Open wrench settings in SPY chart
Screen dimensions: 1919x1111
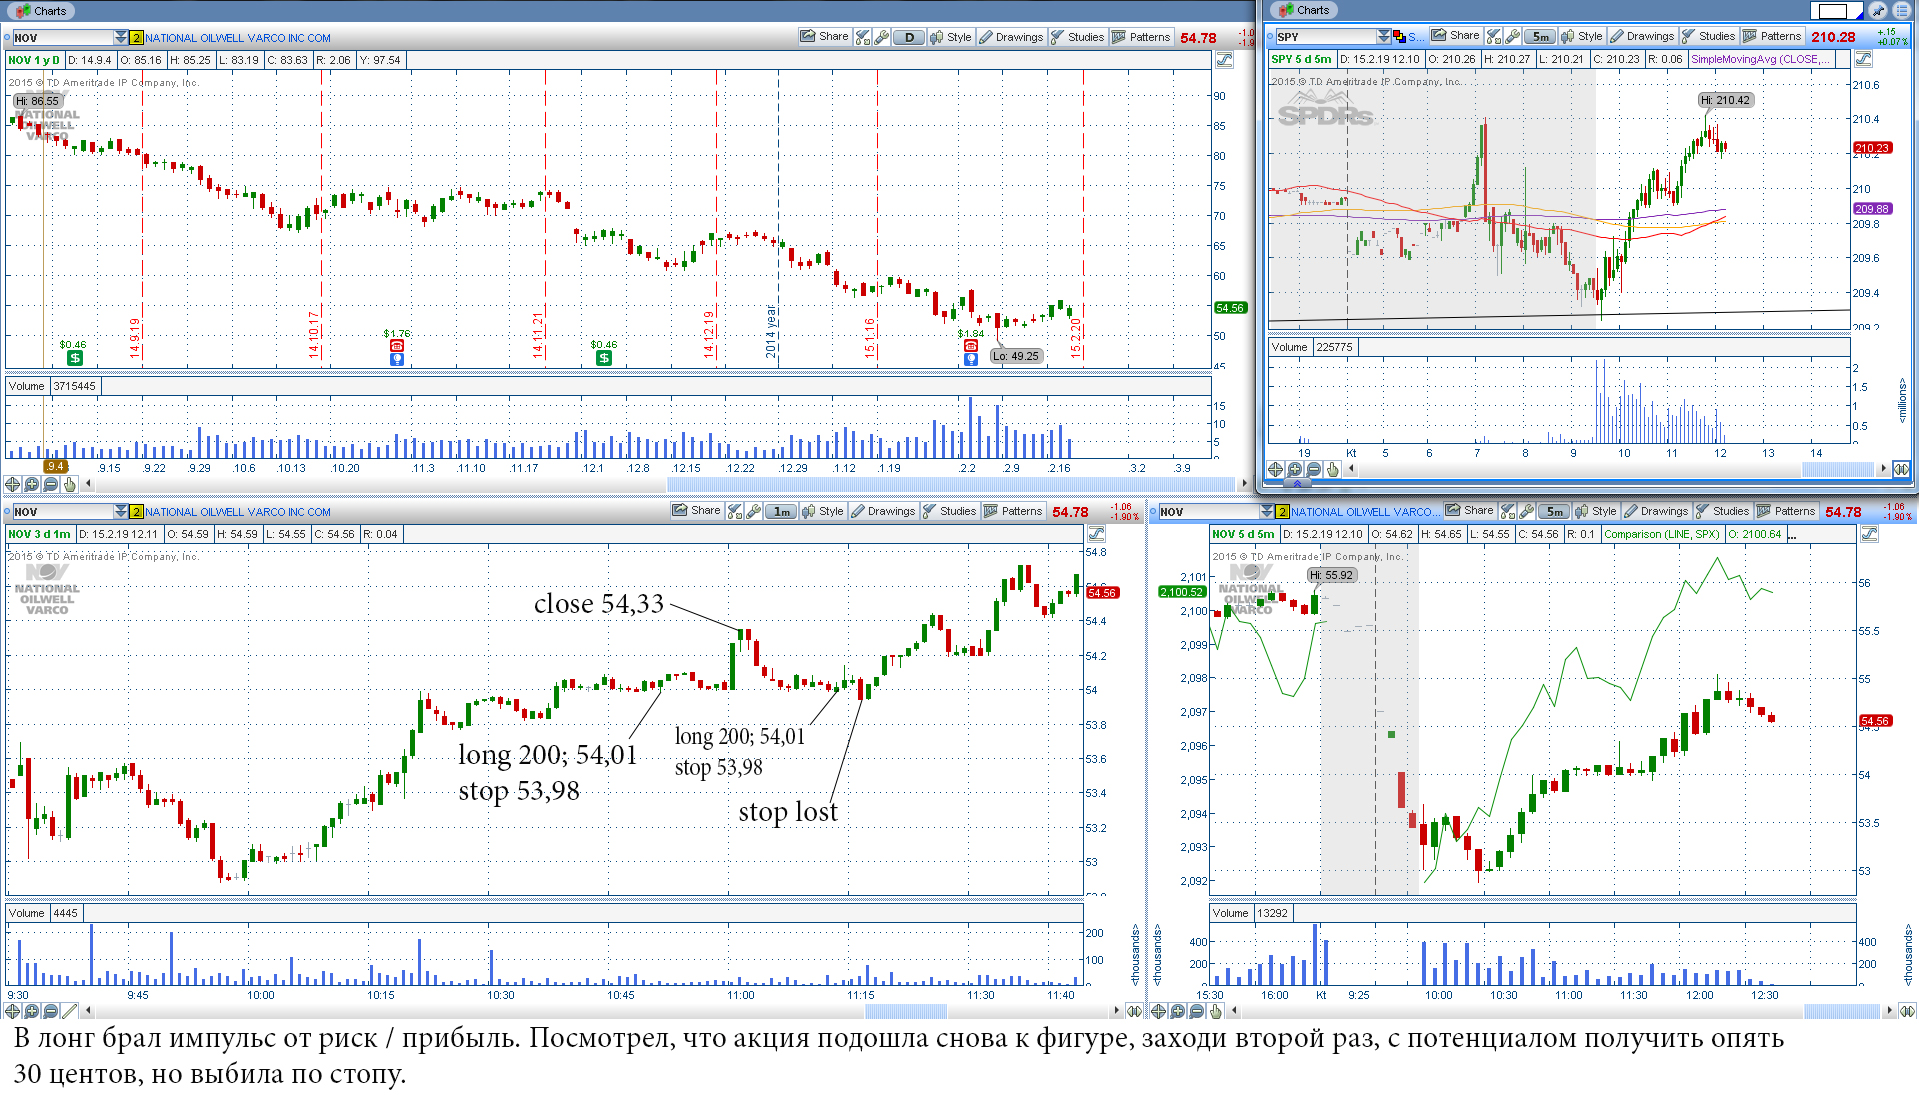click(x=1513, y=36)
